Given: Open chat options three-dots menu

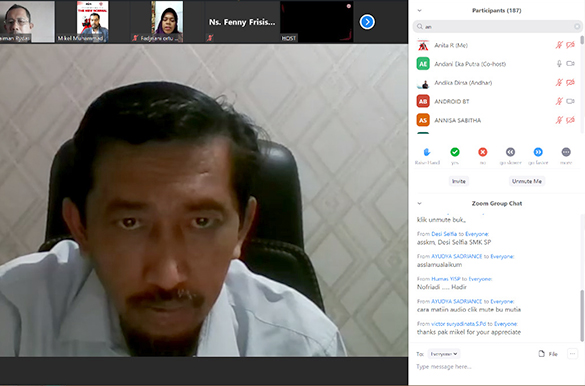Looking at the screenshot, I should [572, 354].
